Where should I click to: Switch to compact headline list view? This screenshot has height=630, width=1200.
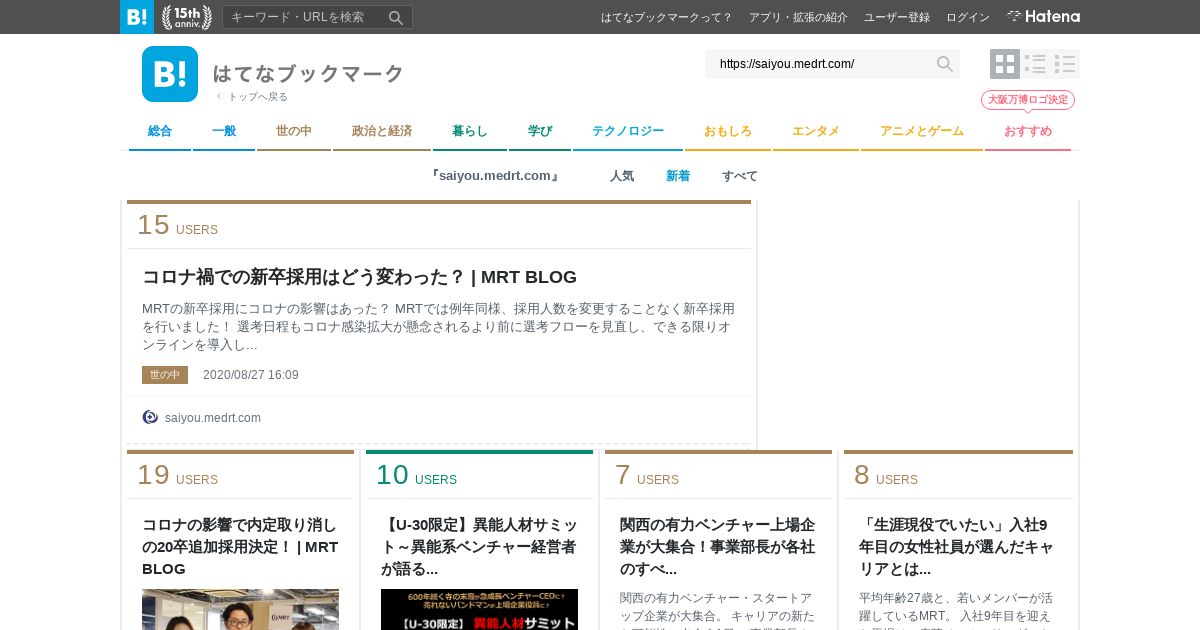(x=1065, y=64)
